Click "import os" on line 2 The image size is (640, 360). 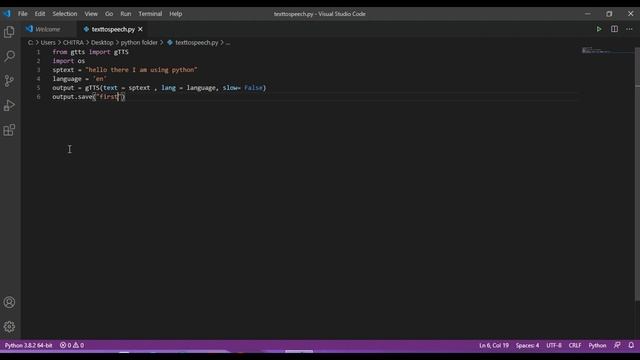coord(69,61)
